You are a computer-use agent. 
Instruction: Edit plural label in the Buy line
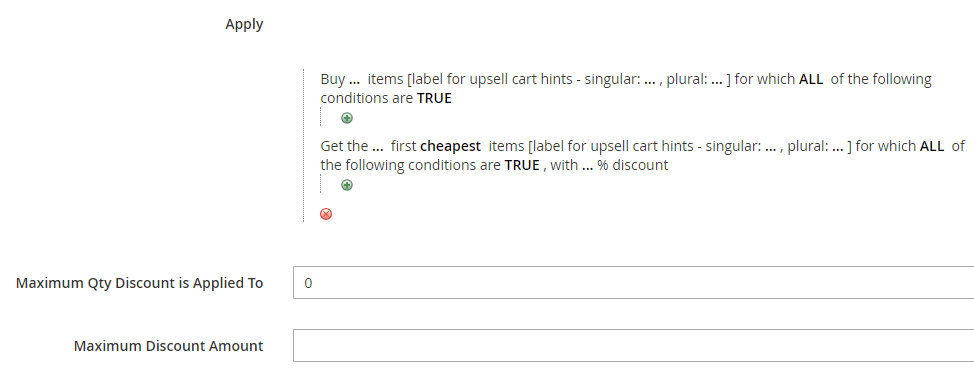tap(716, 80)
